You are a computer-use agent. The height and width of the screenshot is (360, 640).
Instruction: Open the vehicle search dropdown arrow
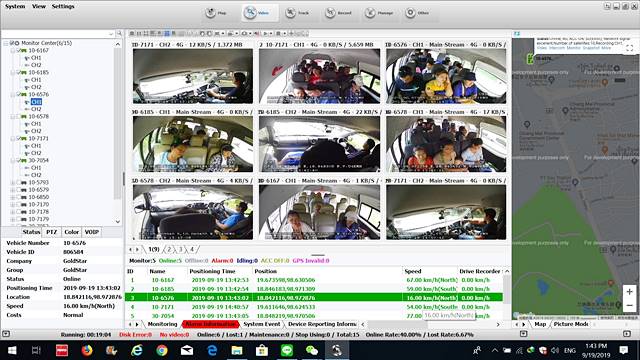coord(111,34)
